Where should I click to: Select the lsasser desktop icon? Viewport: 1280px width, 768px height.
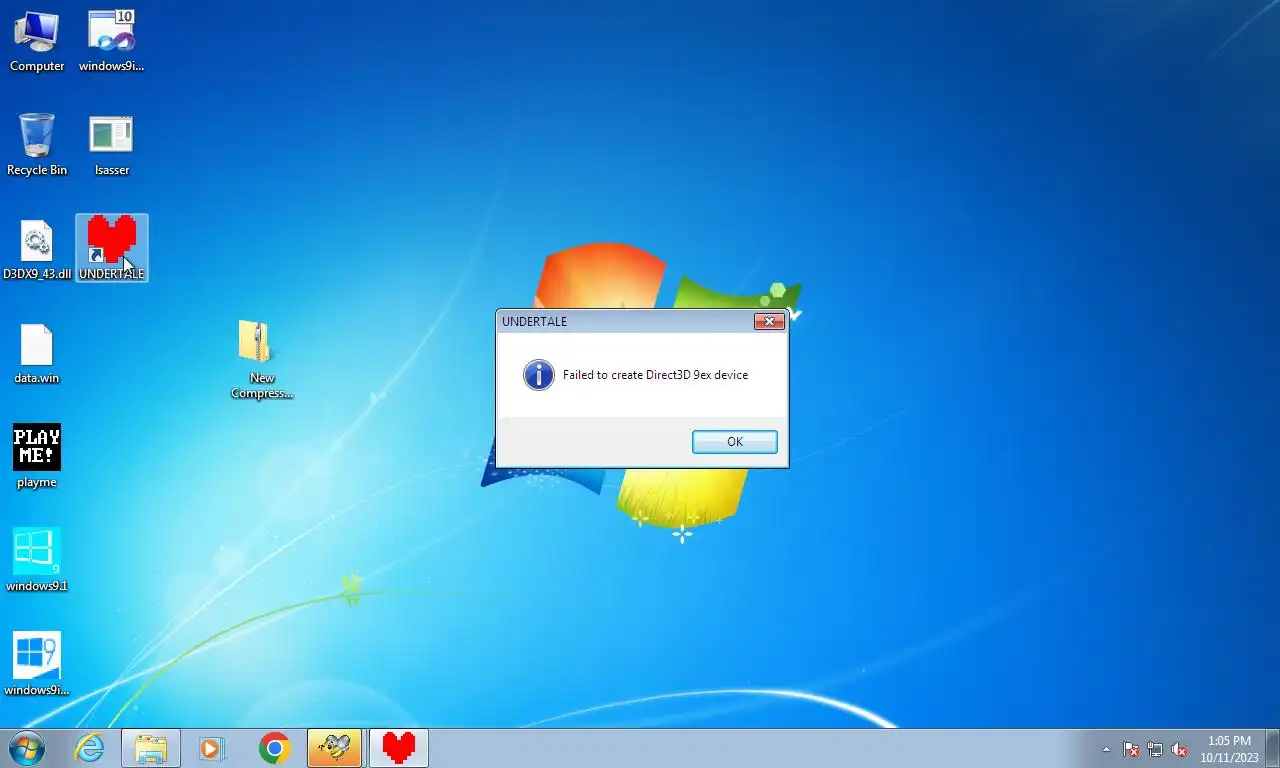112,145
